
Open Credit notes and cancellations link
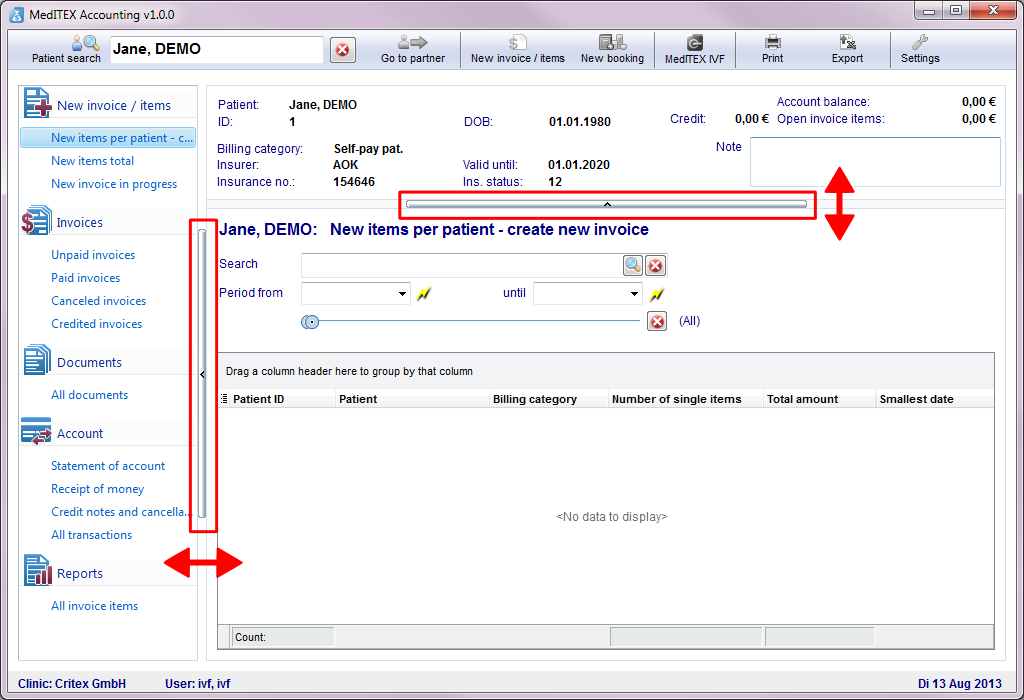pyautogui.click(x=121, y=512)
